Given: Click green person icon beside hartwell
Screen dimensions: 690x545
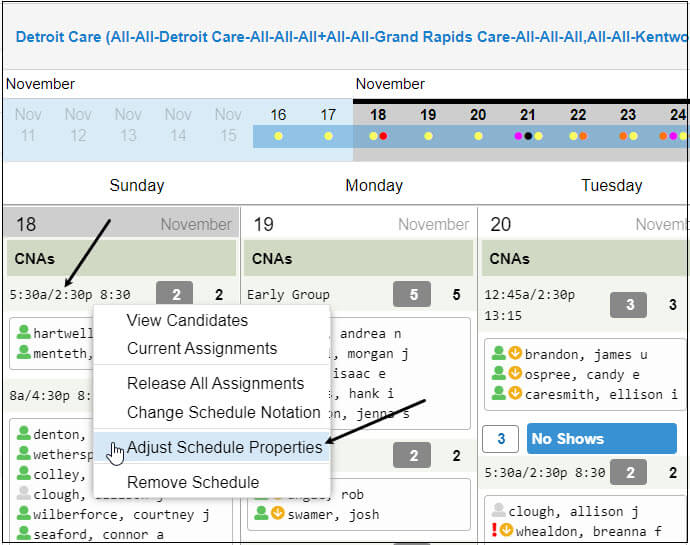Looking at the screenshot, I should (x=23, y=333).
